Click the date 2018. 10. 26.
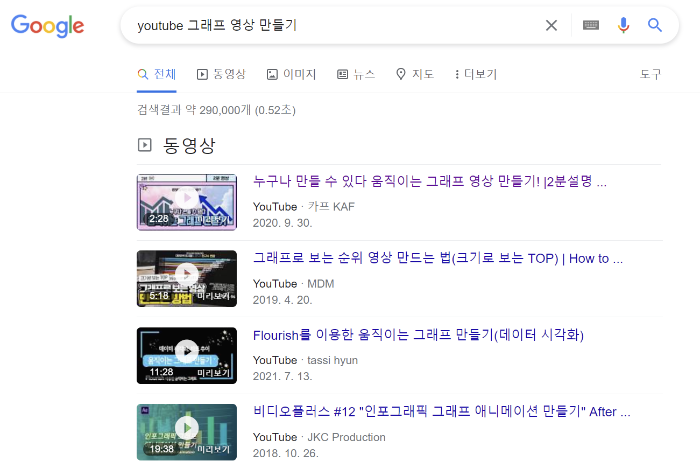The height and width of the screenshot is (467, 700). (286, 453)
